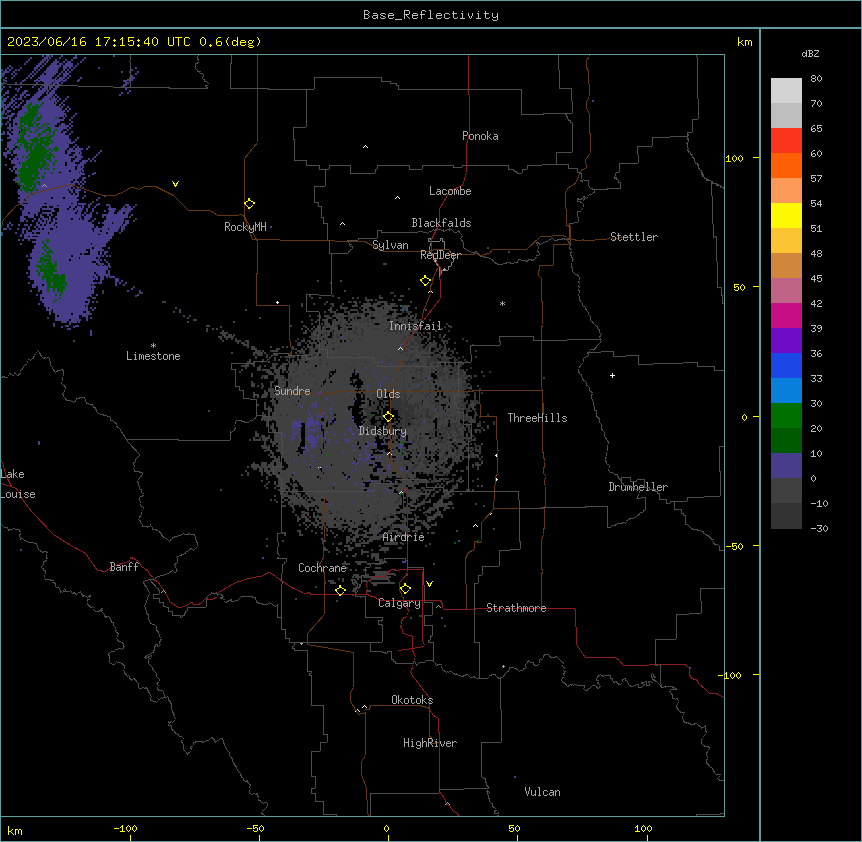Select the yellow diamond marker below Cochrane
The height and width of the screenshot is (842, 862).
tap(340, 590)
